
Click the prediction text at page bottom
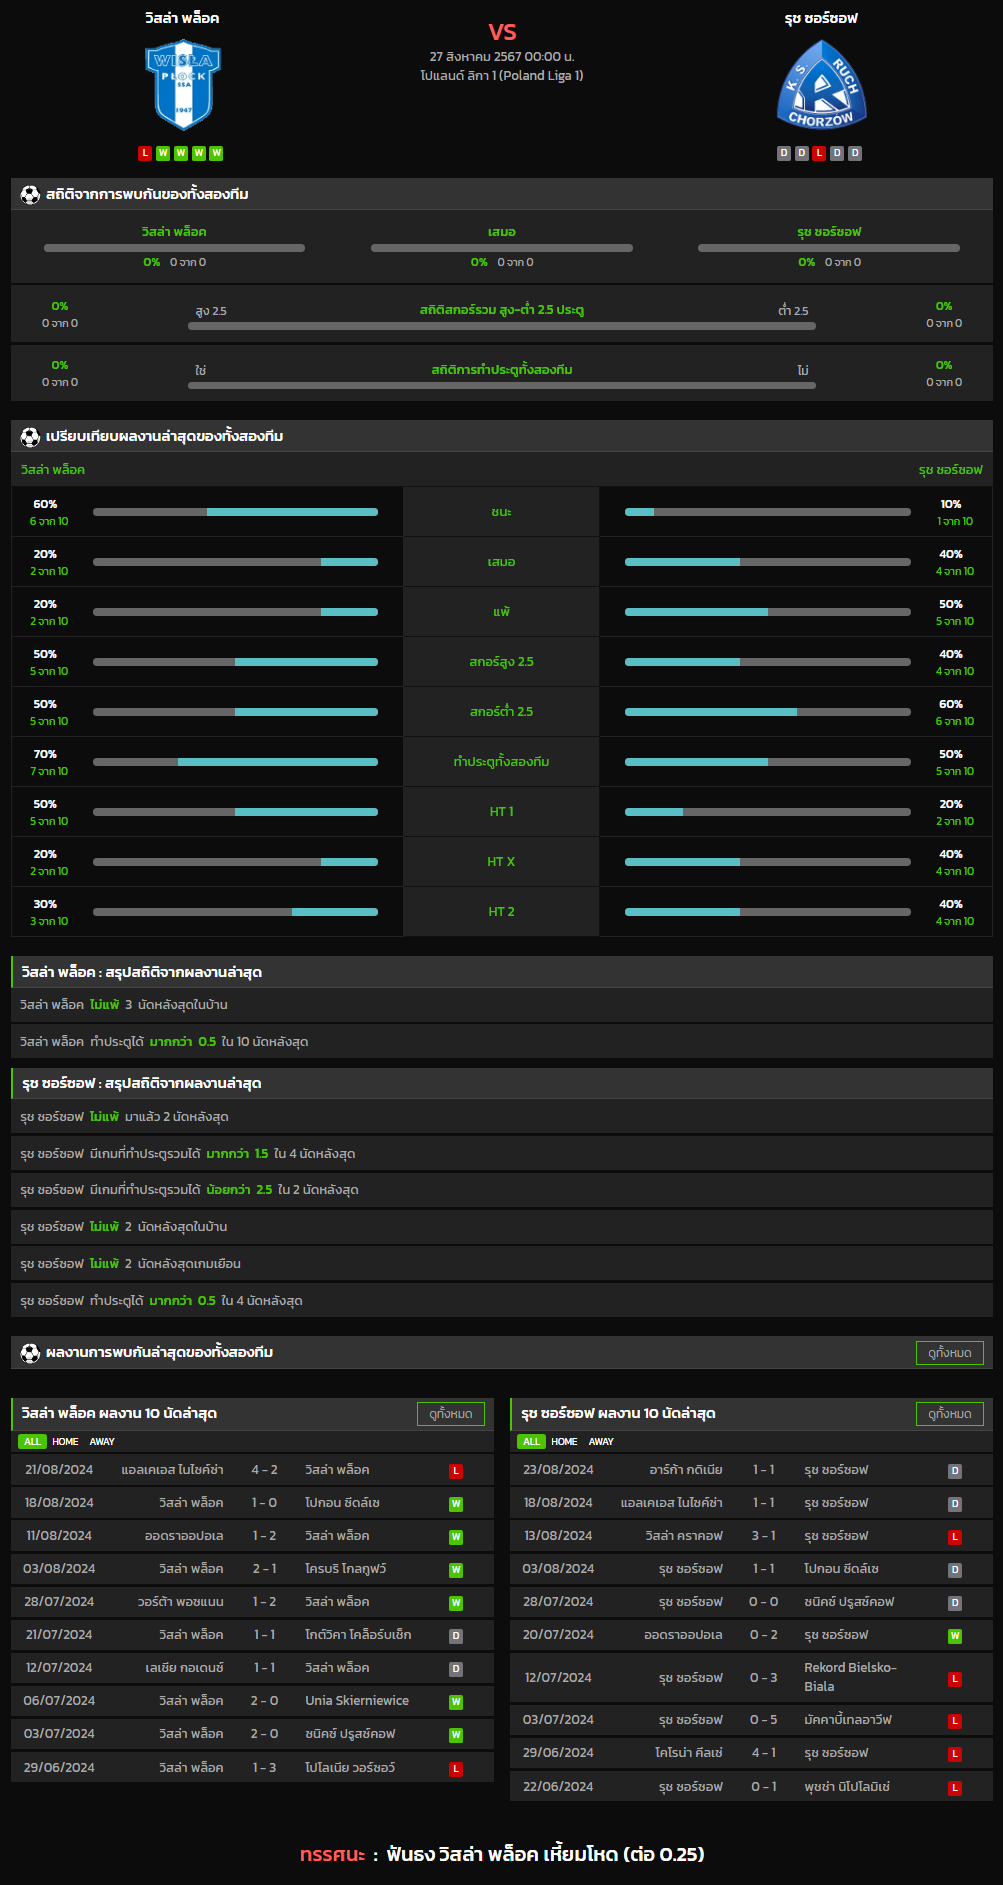point(502,1854)
